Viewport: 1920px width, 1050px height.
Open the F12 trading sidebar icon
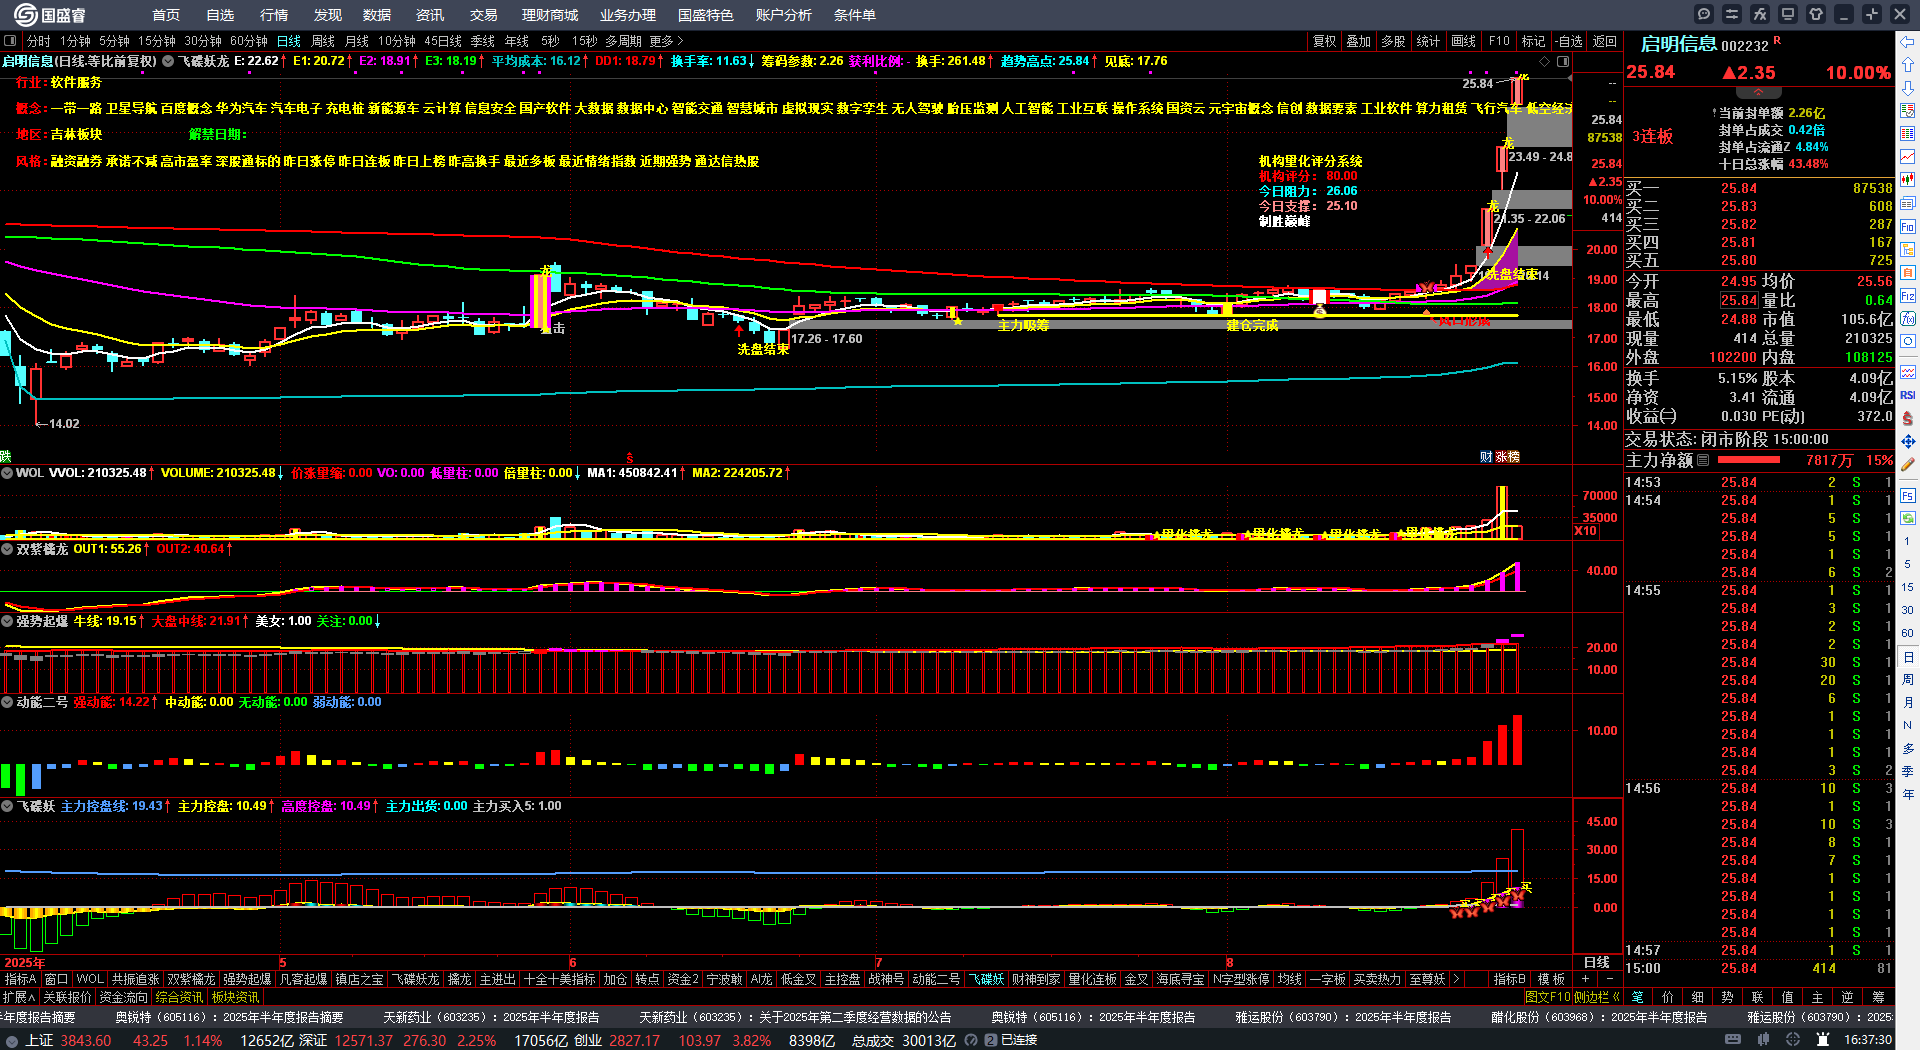1908,296
